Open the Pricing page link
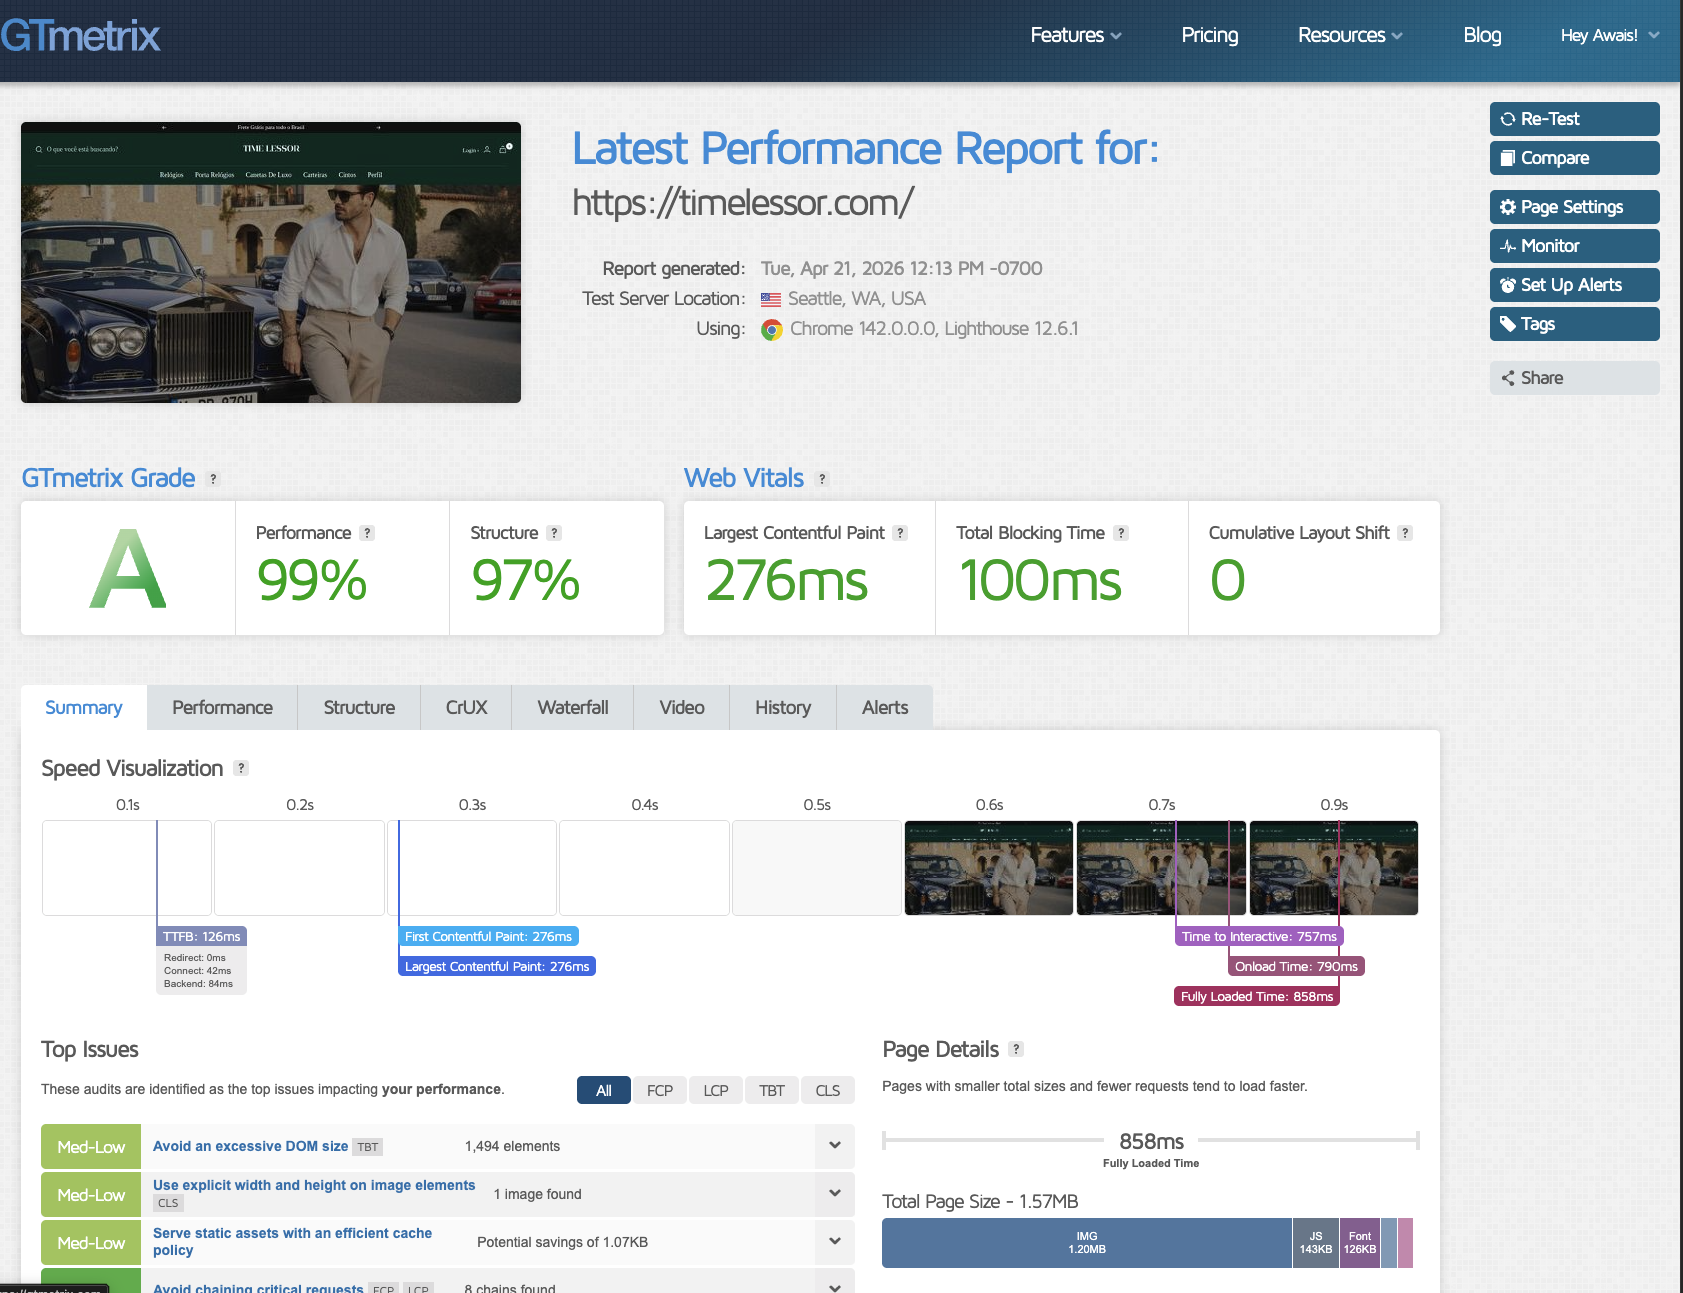The image size is (1683, 1293). coord(1209,35)
